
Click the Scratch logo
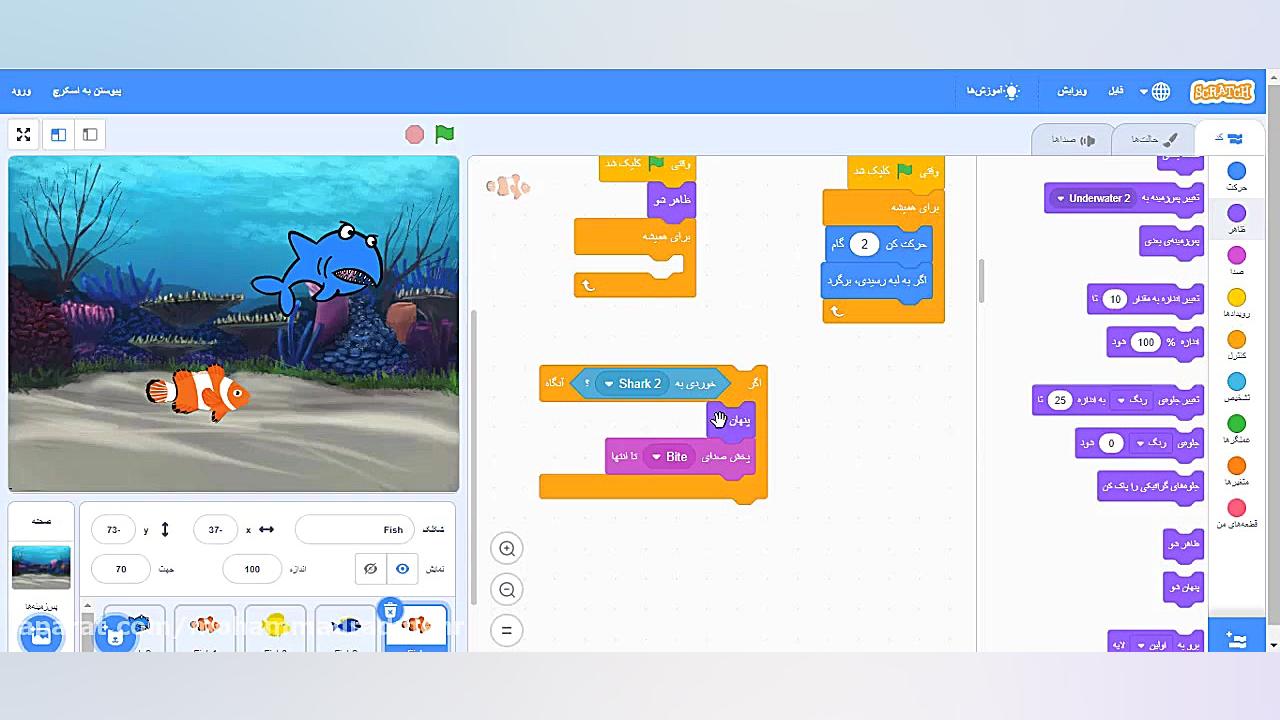(1222, 91)
